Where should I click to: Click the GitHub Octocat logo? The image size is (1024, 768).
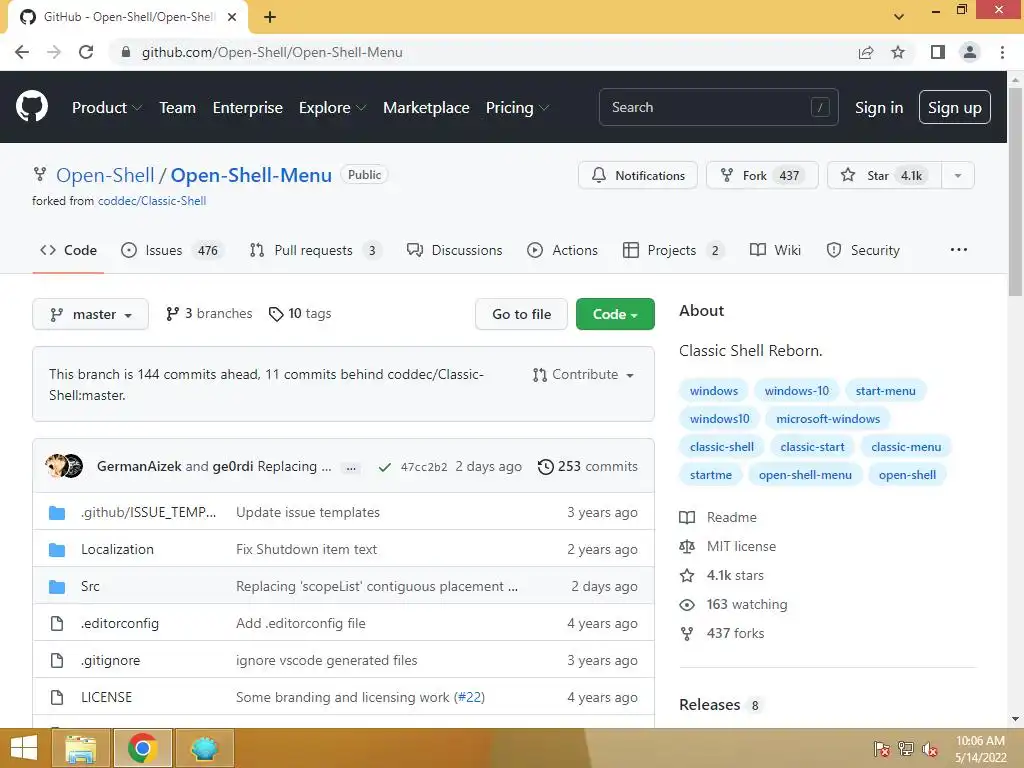[x=31, y=107]
